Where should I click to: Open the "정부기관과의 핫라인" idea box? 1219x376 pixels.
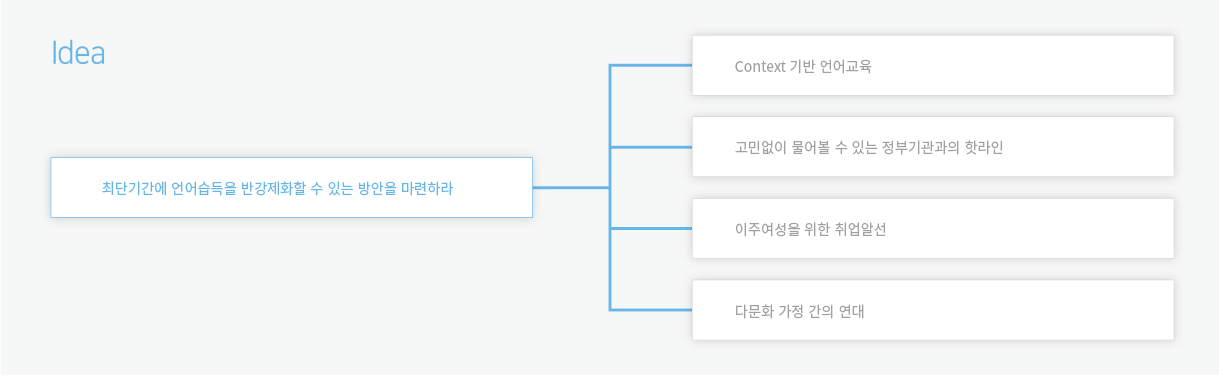point(933,147)
